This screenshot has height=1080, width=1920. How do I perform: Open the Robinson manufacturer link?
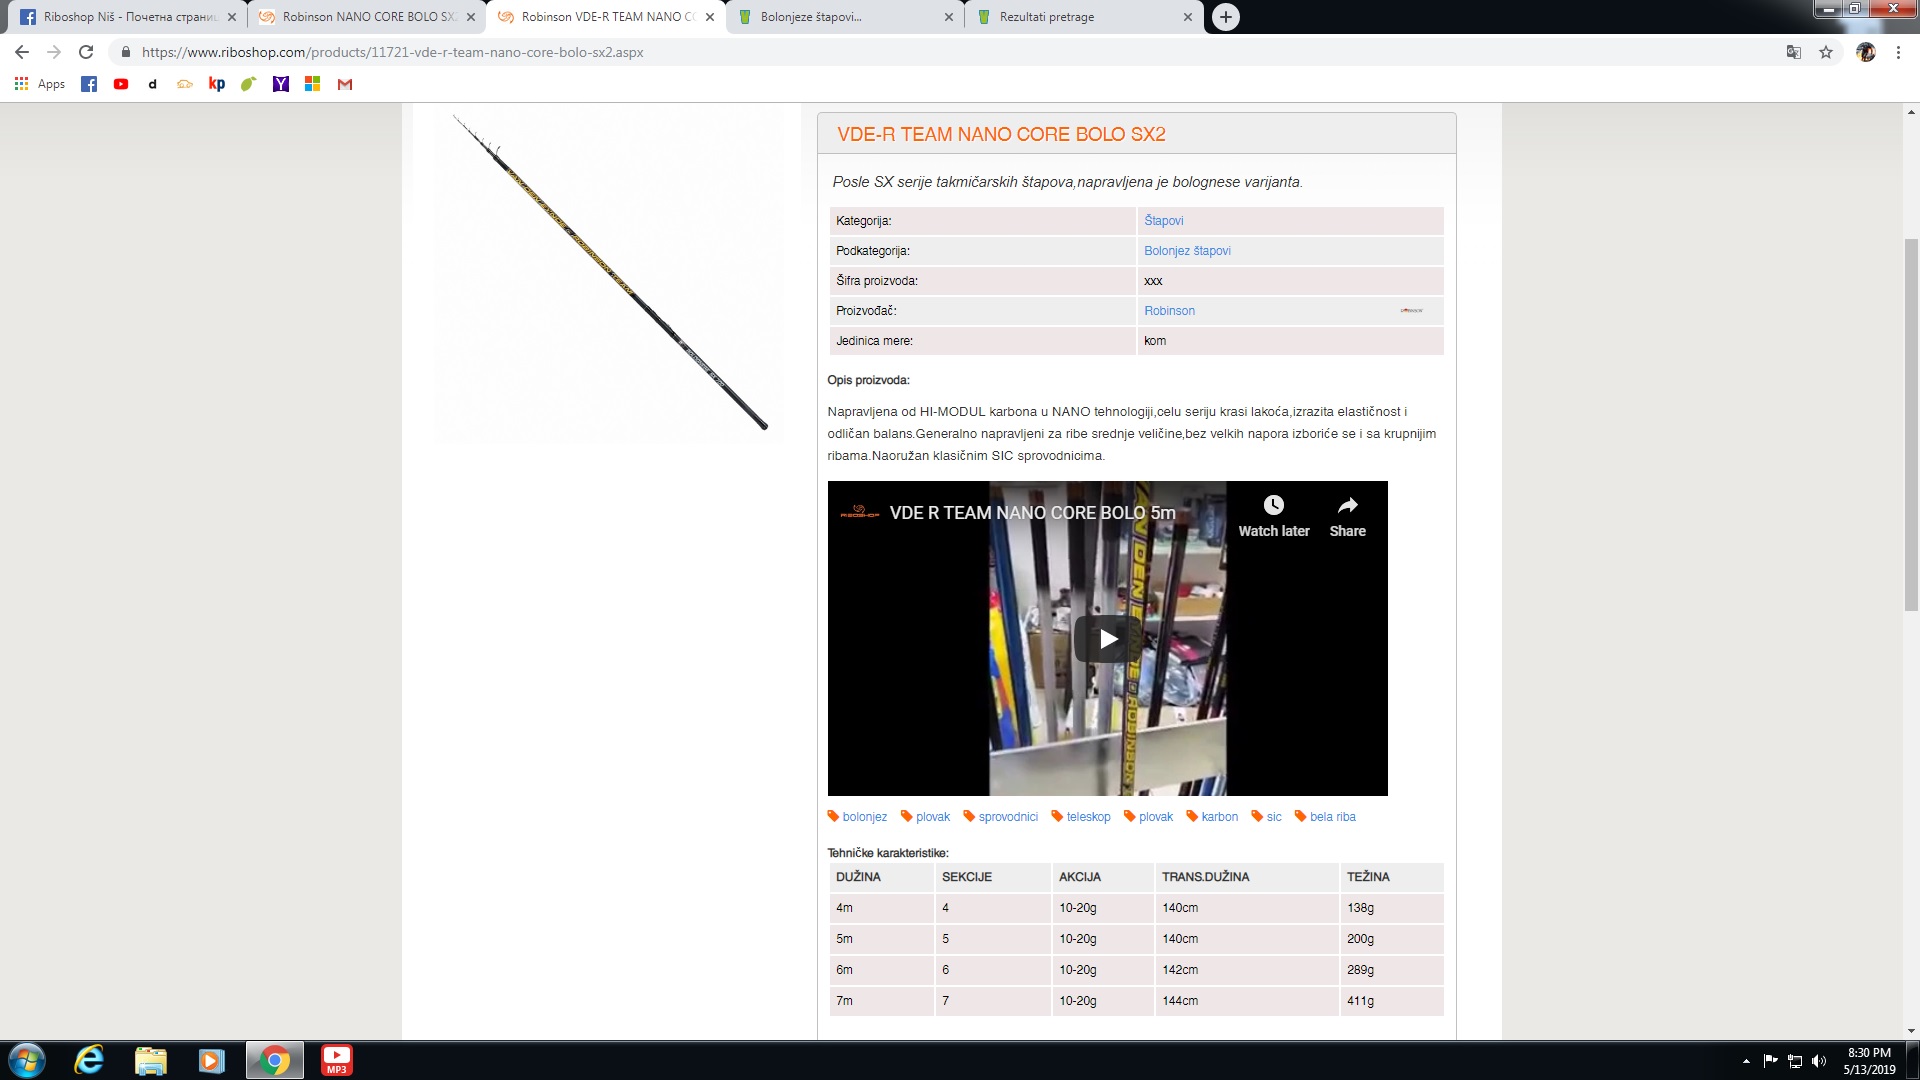[x=1169, y=311]
